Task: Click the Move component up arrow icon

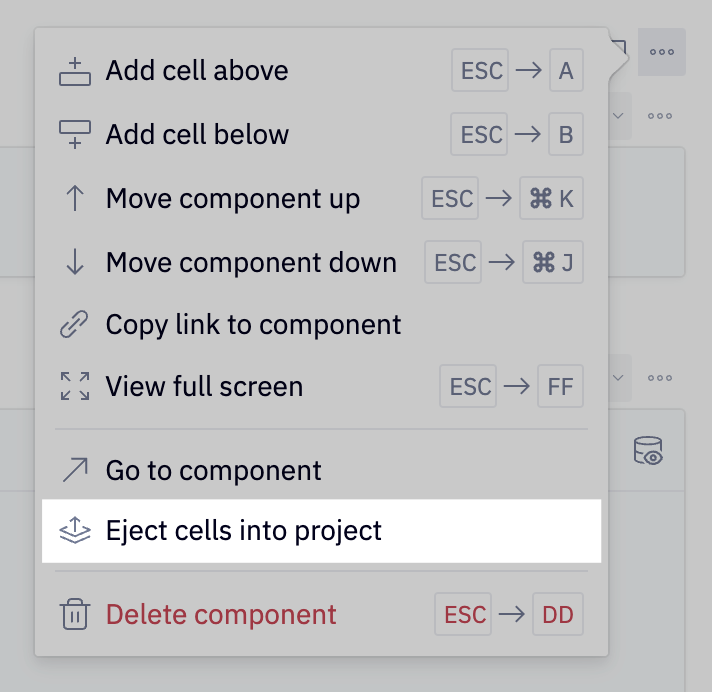Action: pyautogui.click(x=75, y=198)
